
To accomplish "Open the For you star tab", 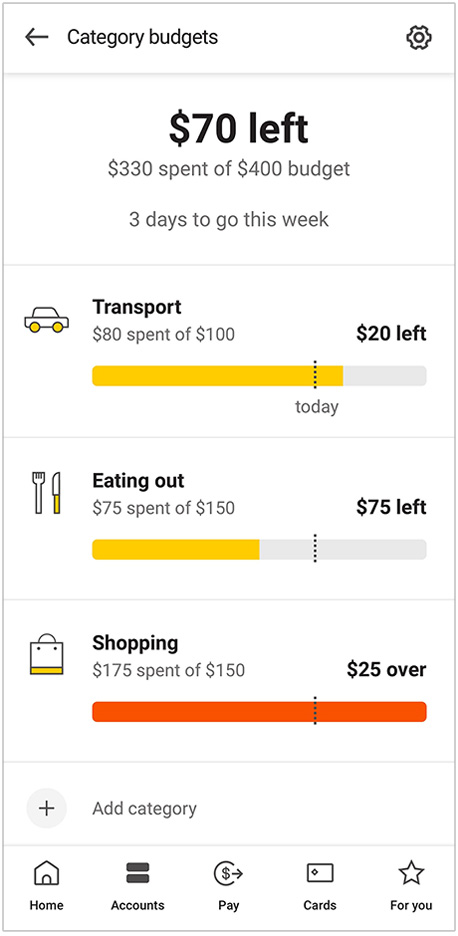I will click(411, 886).
